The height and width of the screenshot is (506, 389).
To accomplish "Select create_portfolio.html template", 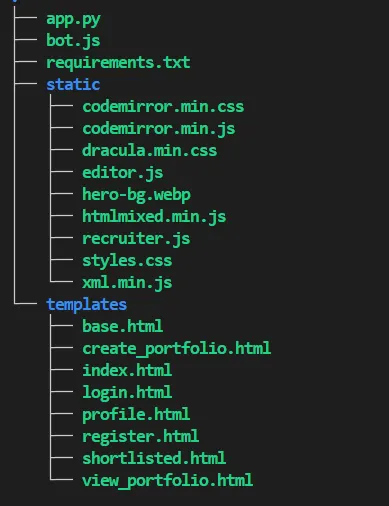I will pyautogui.click(x=176, y=348).
